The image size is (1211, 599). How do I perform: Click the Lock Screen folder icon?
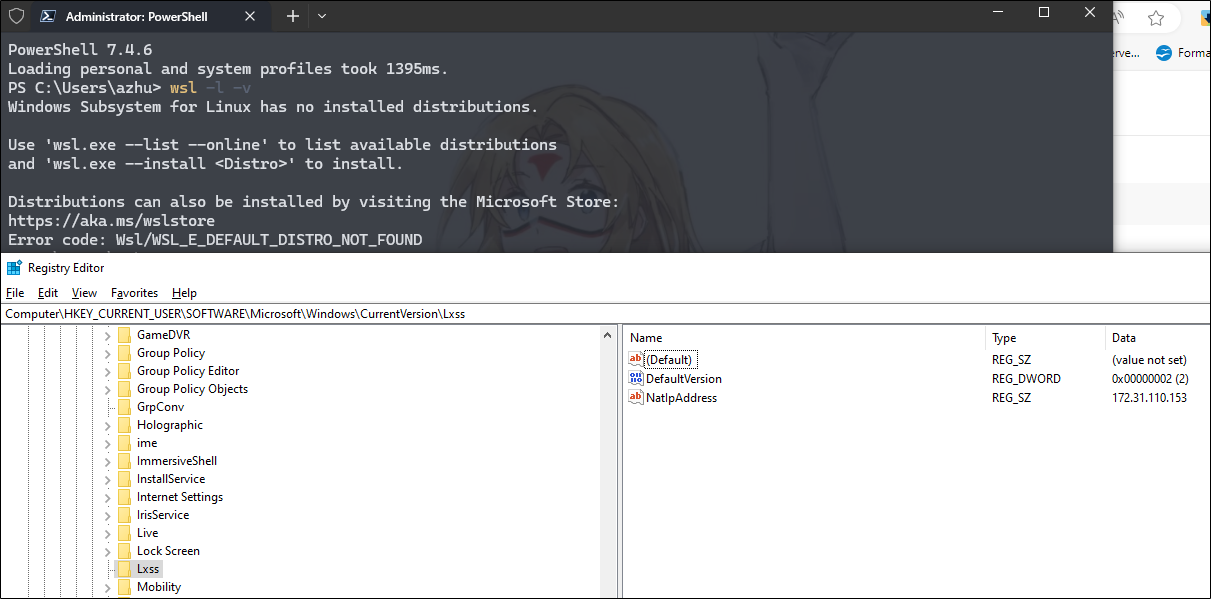(x=124, y=551)
